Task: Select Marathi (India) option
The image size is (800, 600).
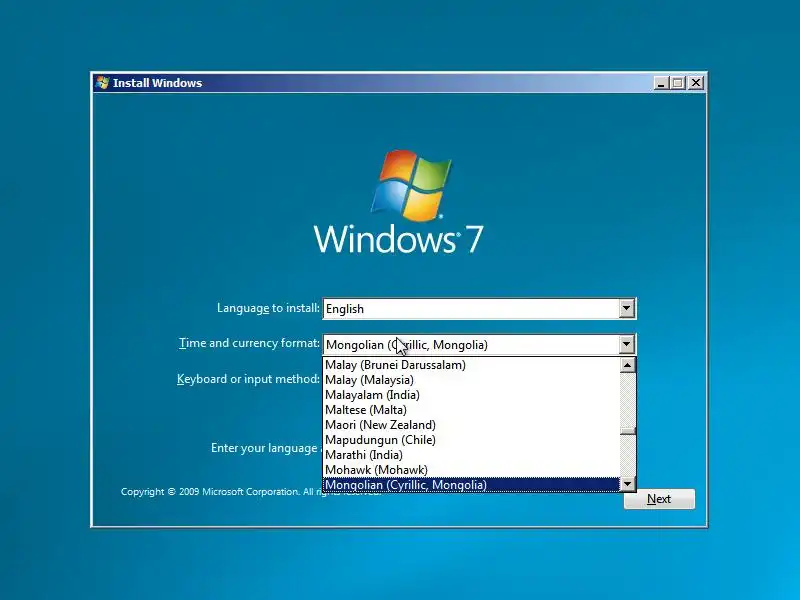Action: (x=471, y=455)
